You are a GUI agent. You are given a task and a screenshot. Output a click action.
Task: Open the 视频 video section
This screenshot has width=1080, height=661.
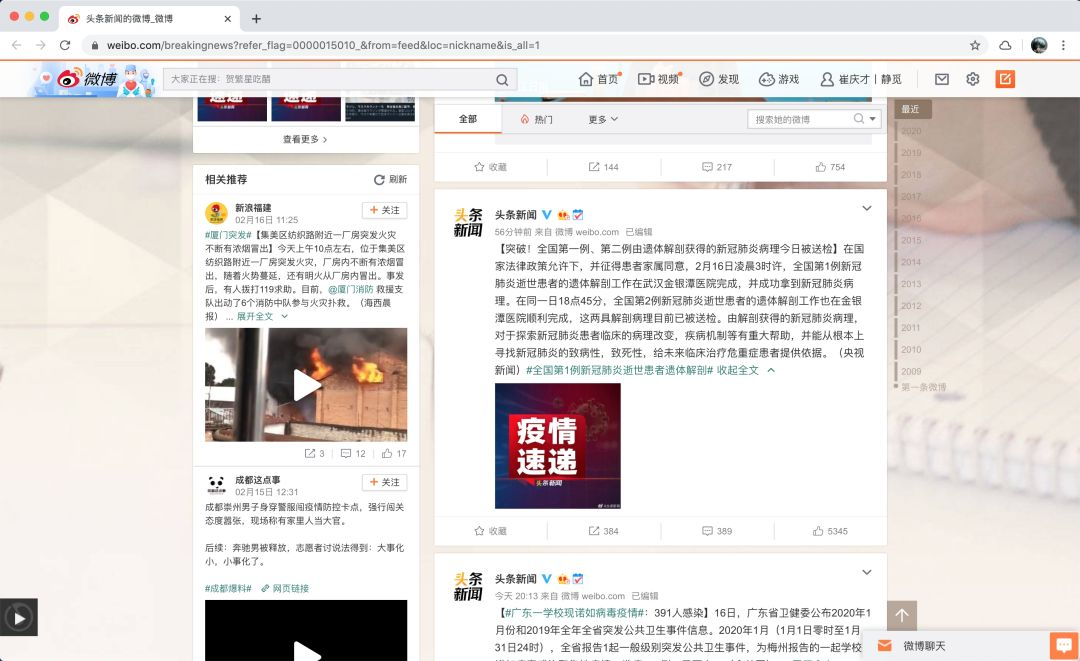[x=659, y=79]
